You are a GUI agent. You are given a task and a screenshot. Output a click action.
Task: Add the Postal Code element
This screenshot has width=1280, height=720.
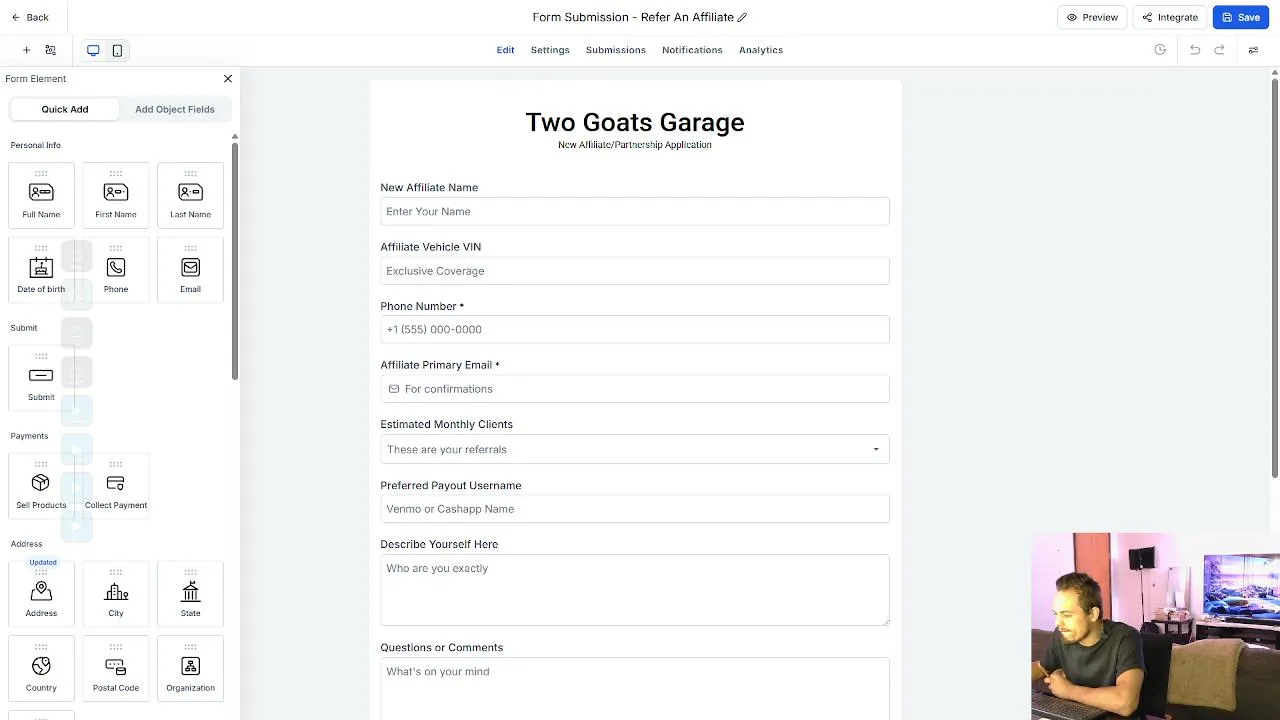(116, 669)
